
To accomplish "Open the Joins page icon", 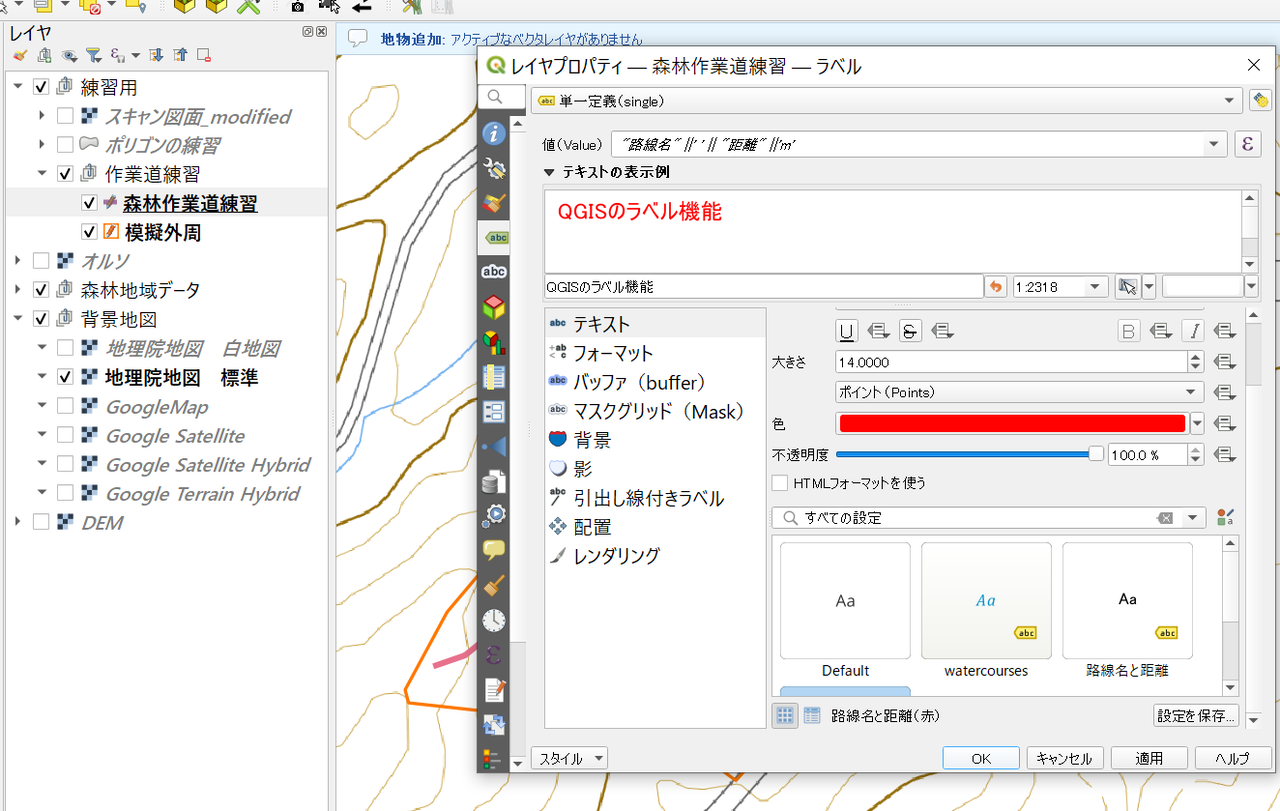I will (x=494, y=446).
